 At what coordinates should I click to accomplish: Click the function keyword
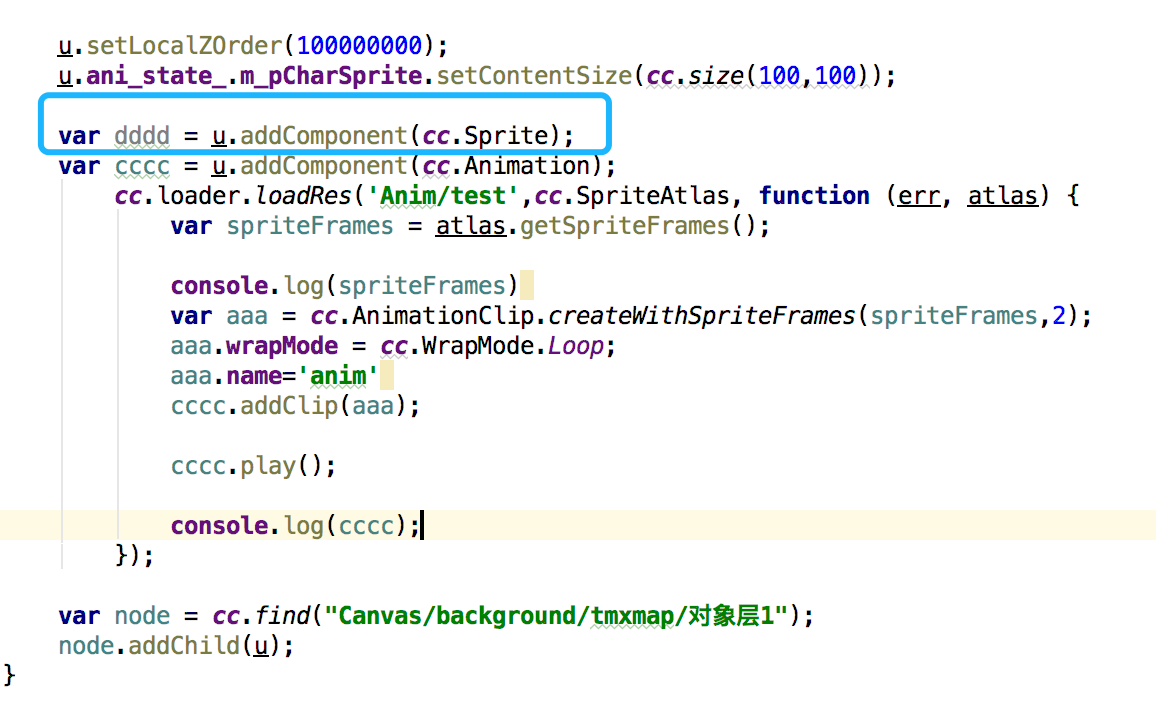tap(814, 195)
